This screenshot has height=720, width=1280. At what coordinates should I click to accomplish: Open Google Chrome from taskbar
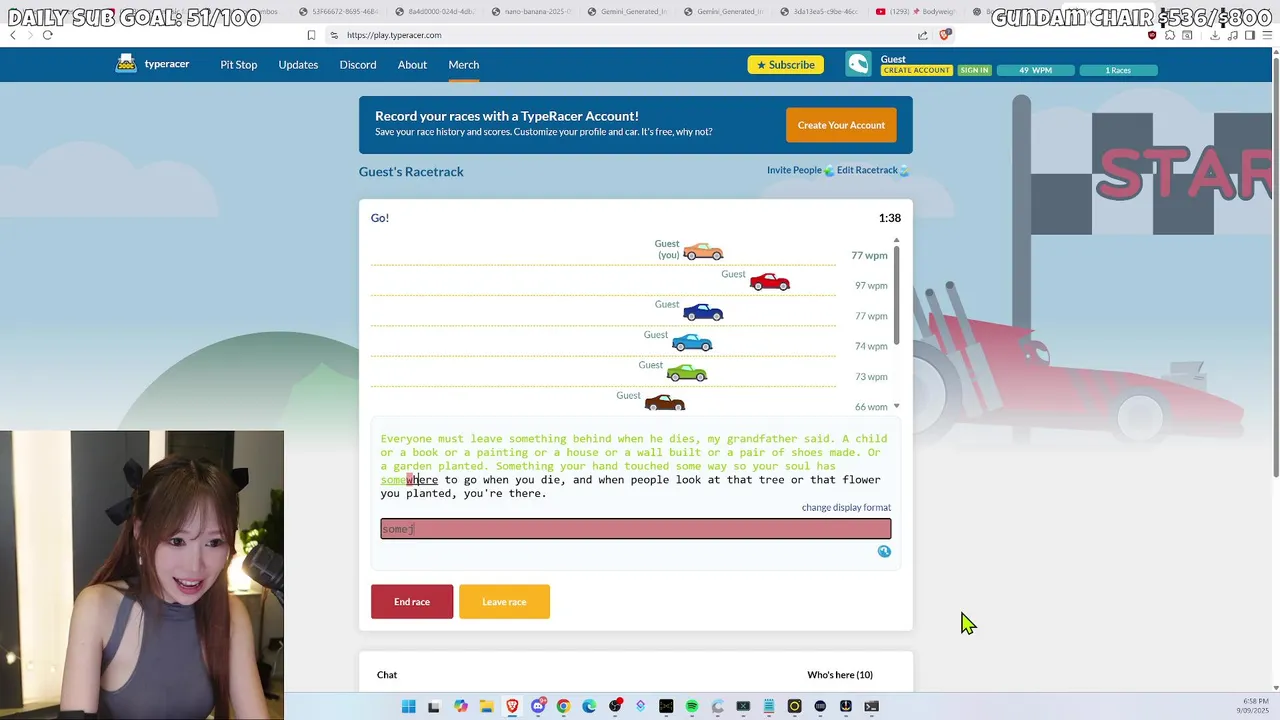click(x=564, y=707)
